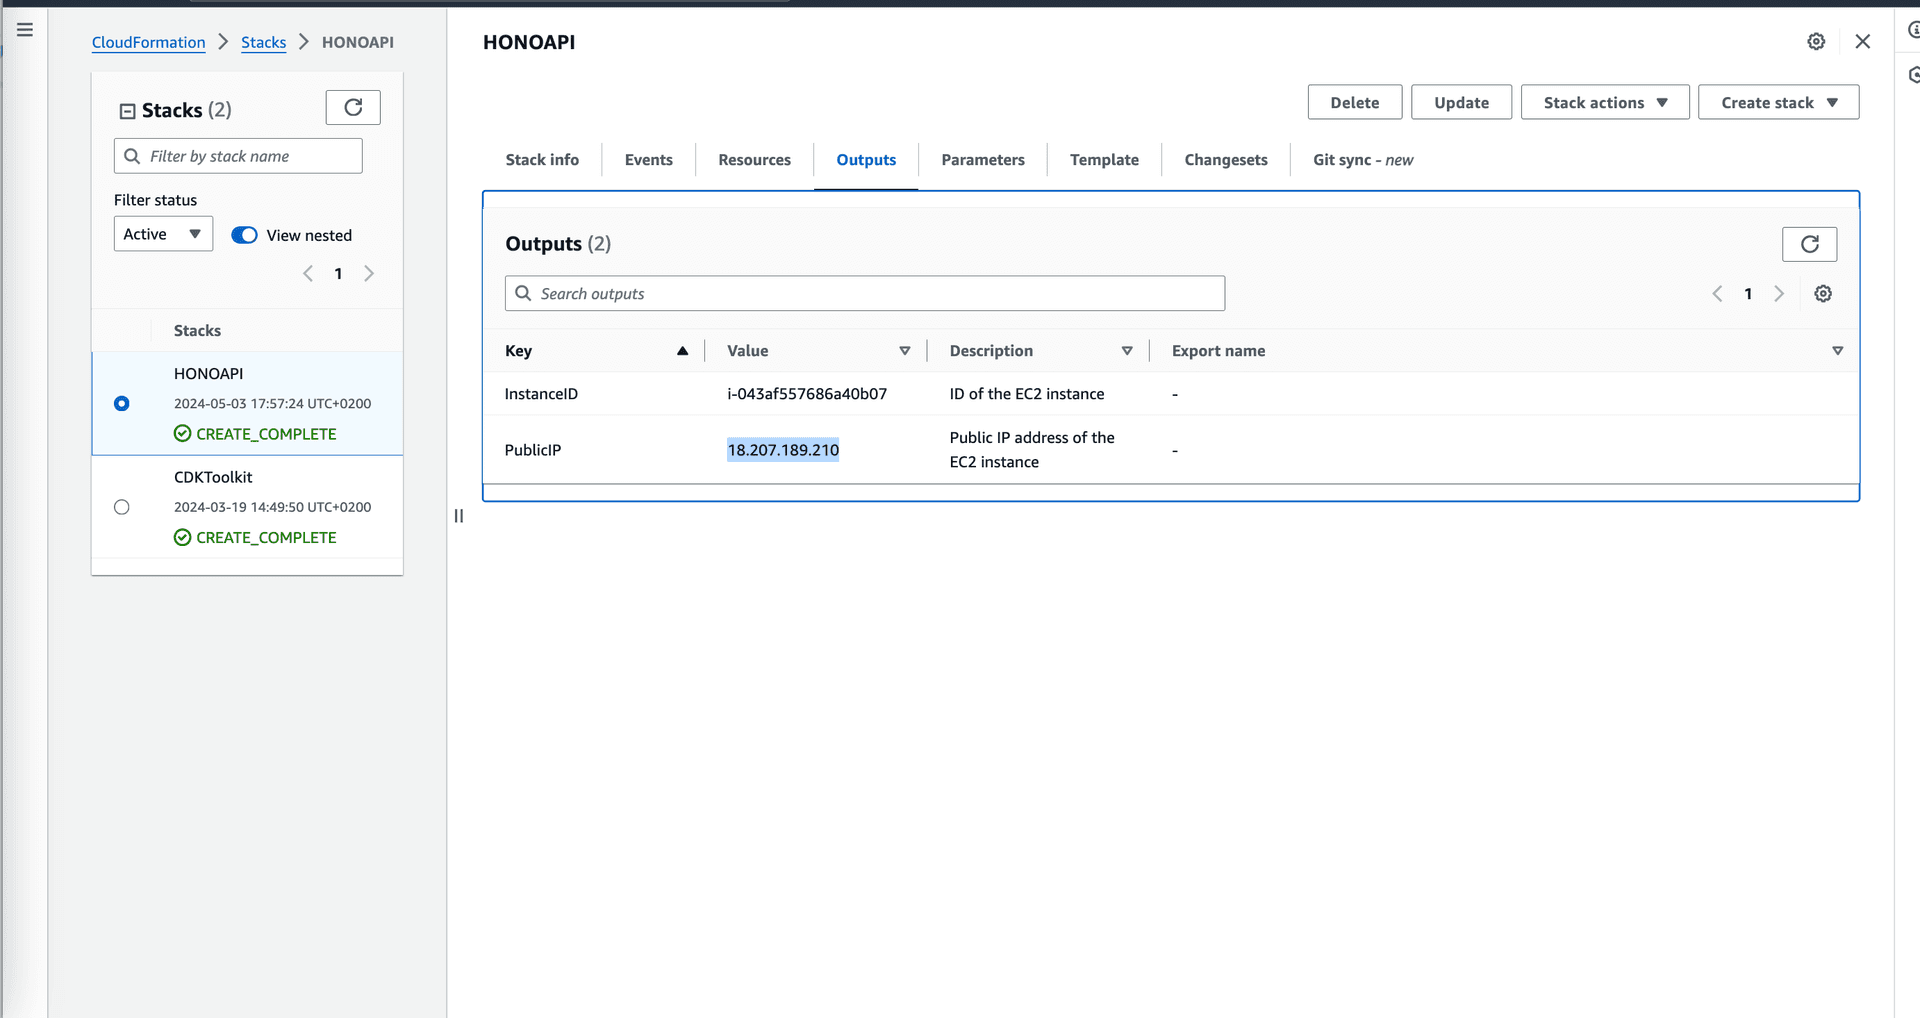Image resolution: width=1920 pixels, height=1018 pixels.
Task: Switch to the Stack info tab
Action: pyautogui.click(x=542, y=160)
